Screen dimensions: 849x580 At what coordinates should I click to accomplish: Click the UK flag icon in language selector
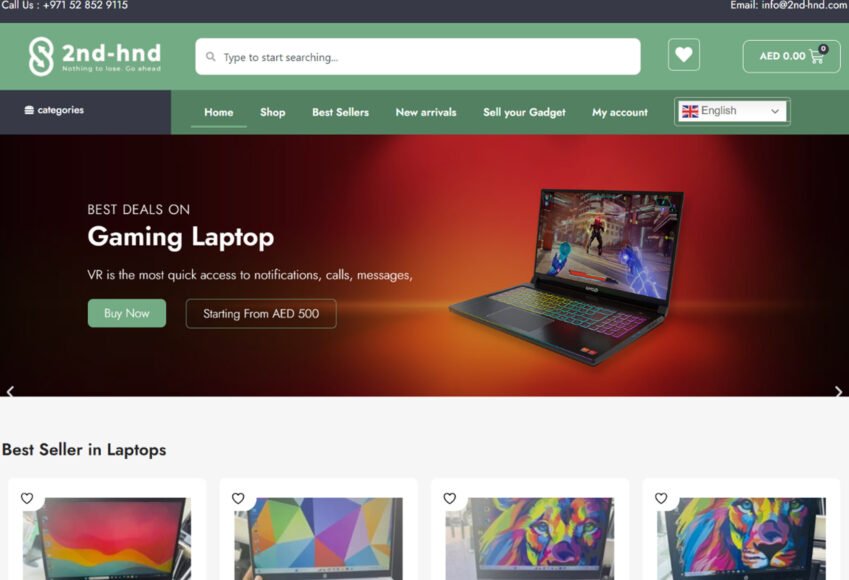pyautogui.click(x=690, y=111)
